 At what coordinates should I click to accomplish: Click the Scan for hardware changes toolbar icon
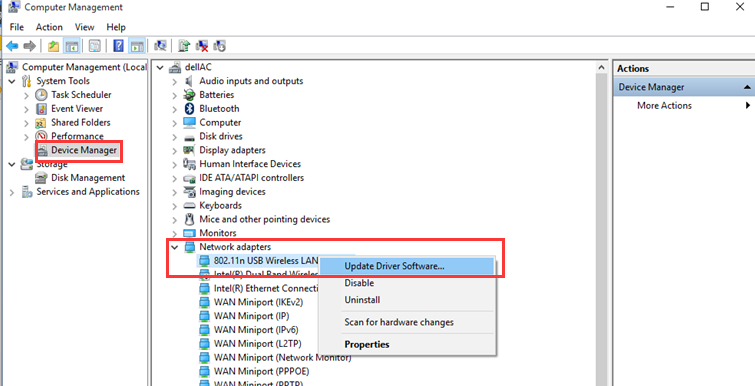coord(160,46)
